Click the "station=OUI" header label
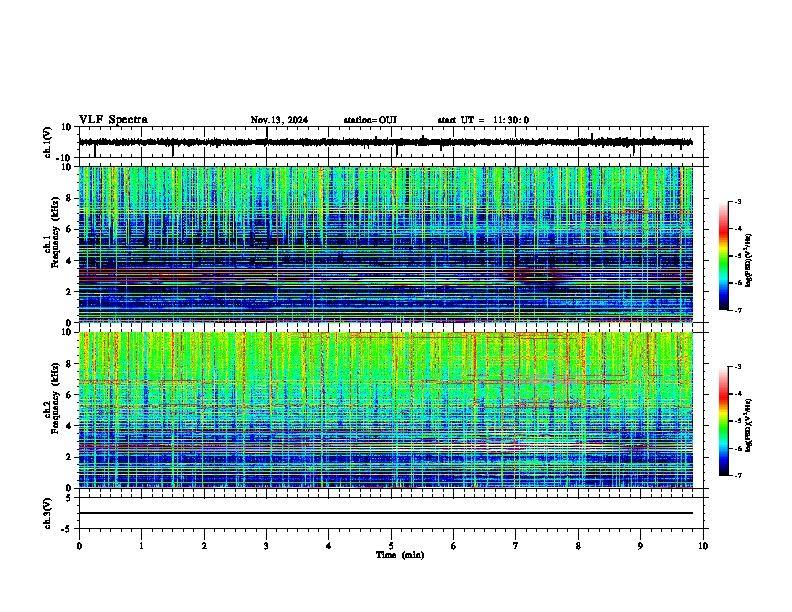This screenshot has width=792, height=612. (x=370, y=120)
